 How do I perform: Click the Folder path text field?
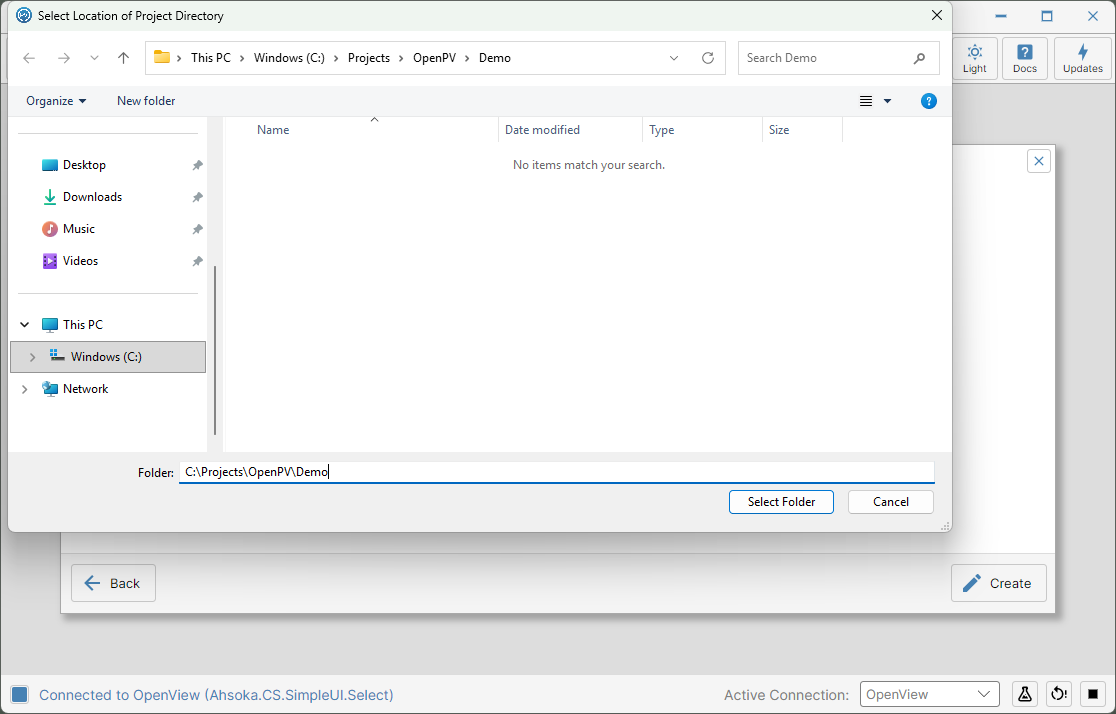point(556,472)
